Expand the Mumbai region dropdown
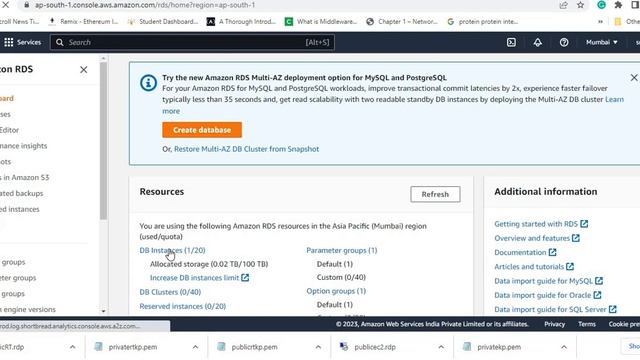 [602, 42]
